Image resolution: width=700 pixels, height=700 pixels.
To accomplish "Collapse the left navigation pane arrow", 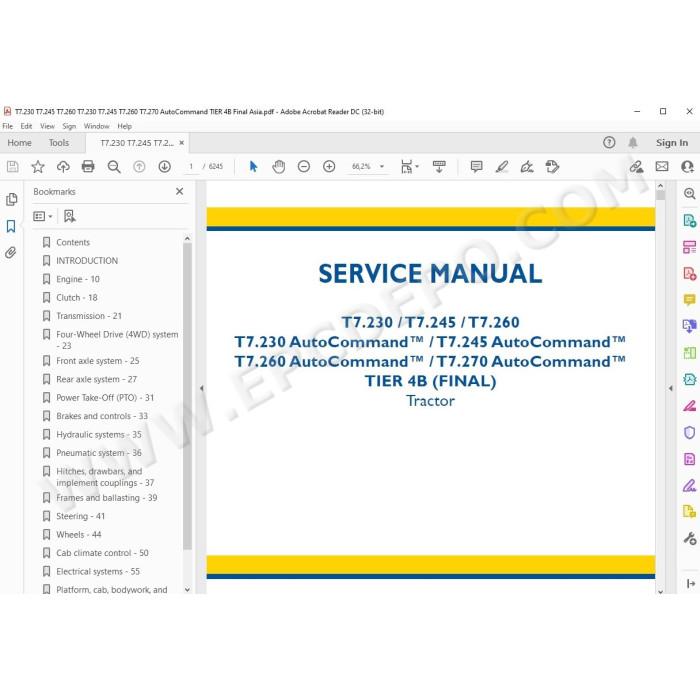I will [202, 388].
